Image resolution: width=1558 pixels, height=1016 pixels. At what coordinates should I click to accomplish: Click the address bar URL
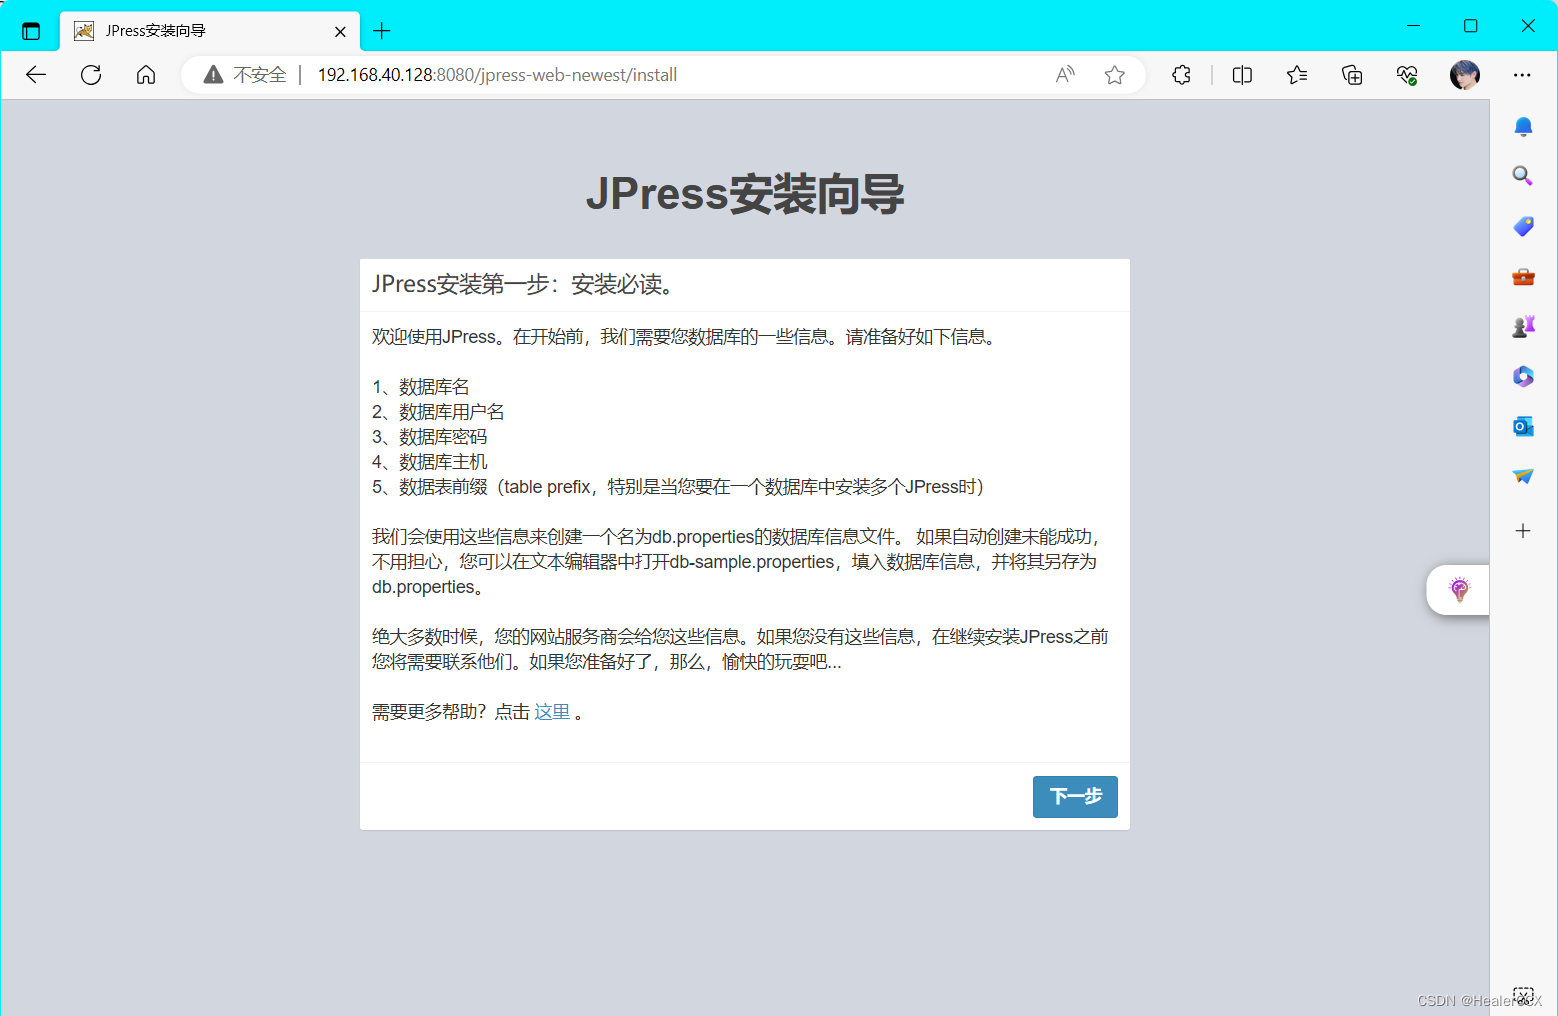coord(497,75)
